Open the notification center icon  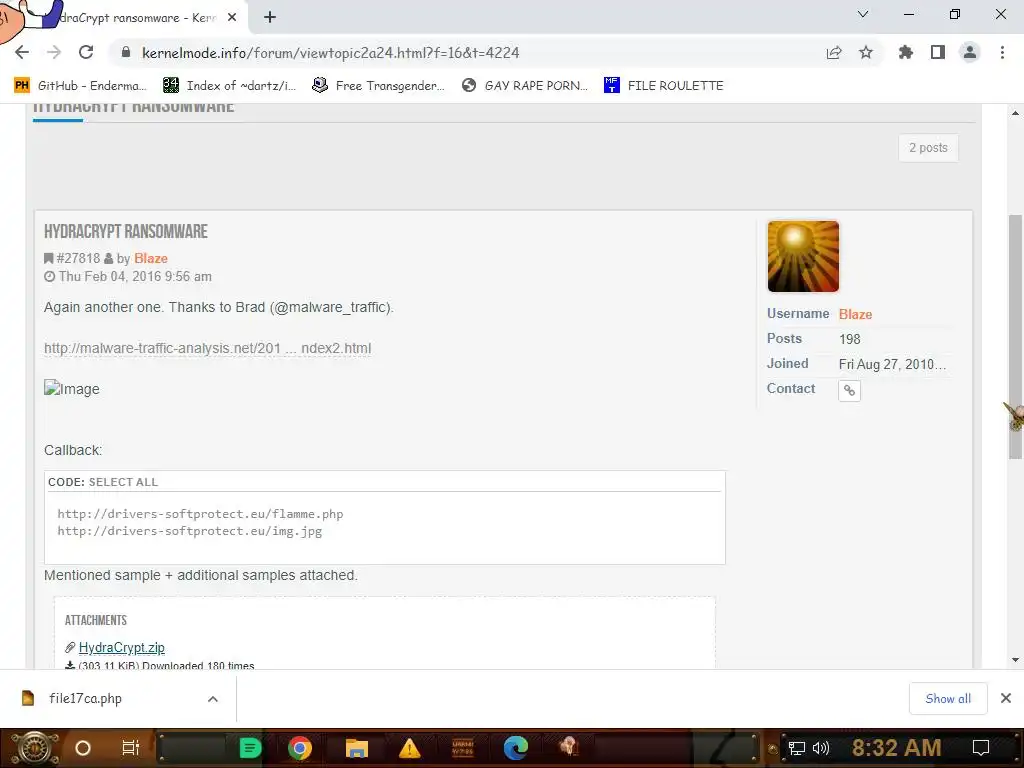tap(981, 748)
